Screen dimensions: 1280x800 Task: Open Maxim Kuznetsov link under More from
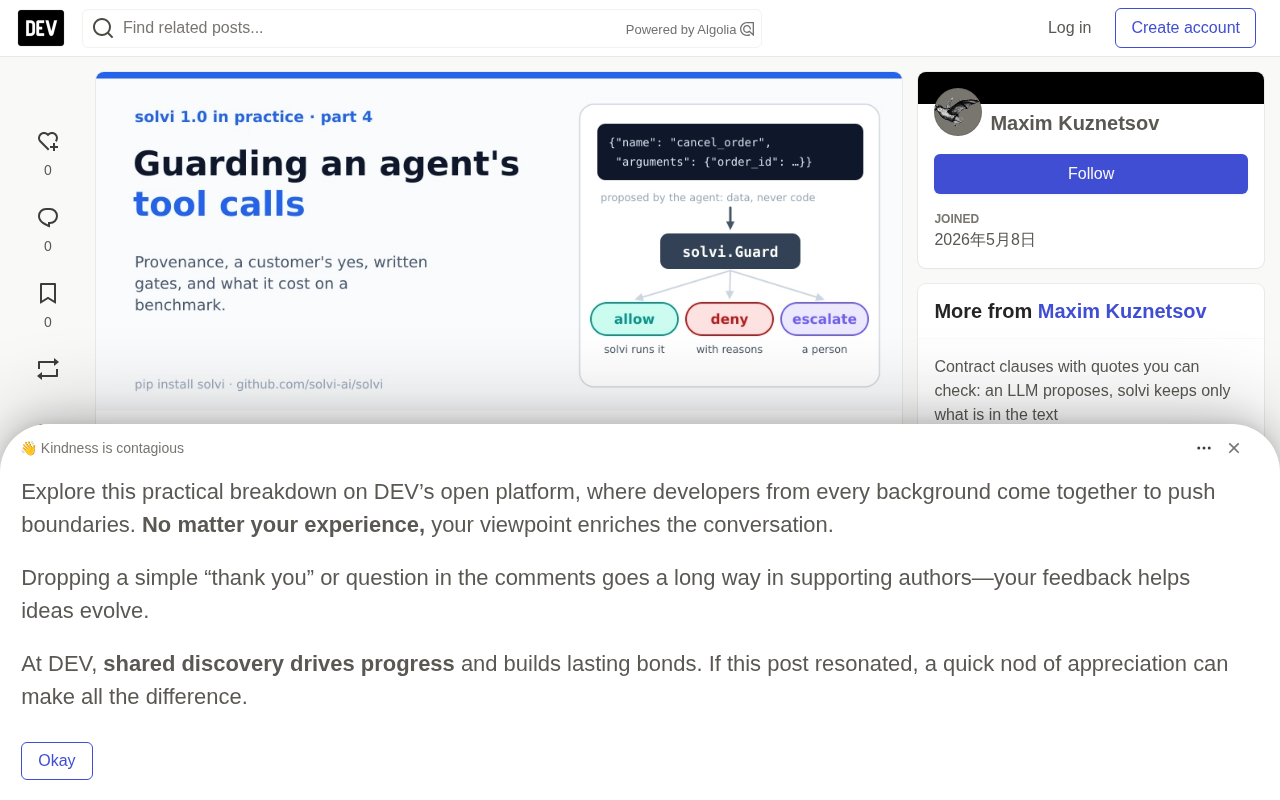pos(1122,311)
